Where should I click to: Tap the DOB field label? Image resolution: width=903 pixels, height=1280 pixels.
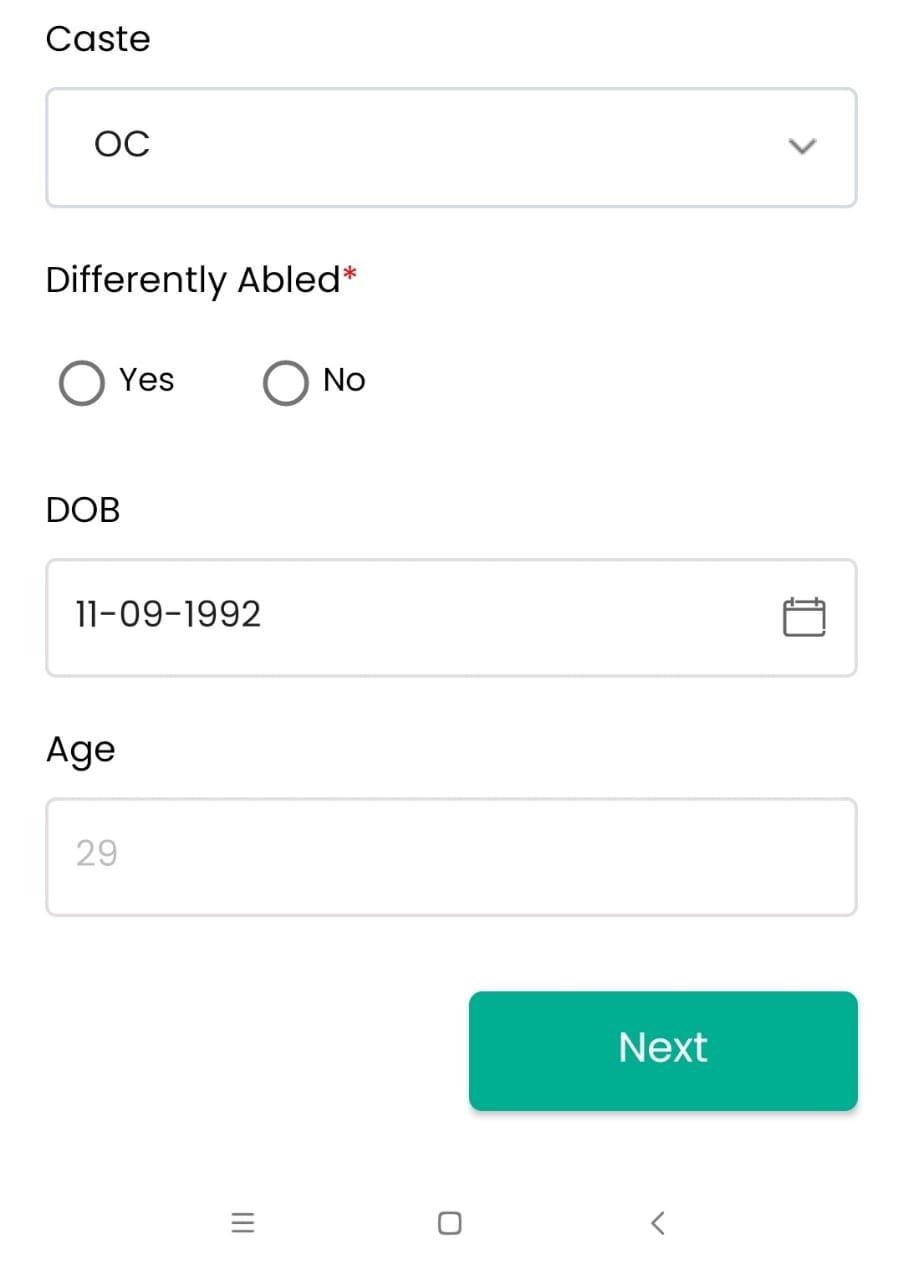[83, 510]
